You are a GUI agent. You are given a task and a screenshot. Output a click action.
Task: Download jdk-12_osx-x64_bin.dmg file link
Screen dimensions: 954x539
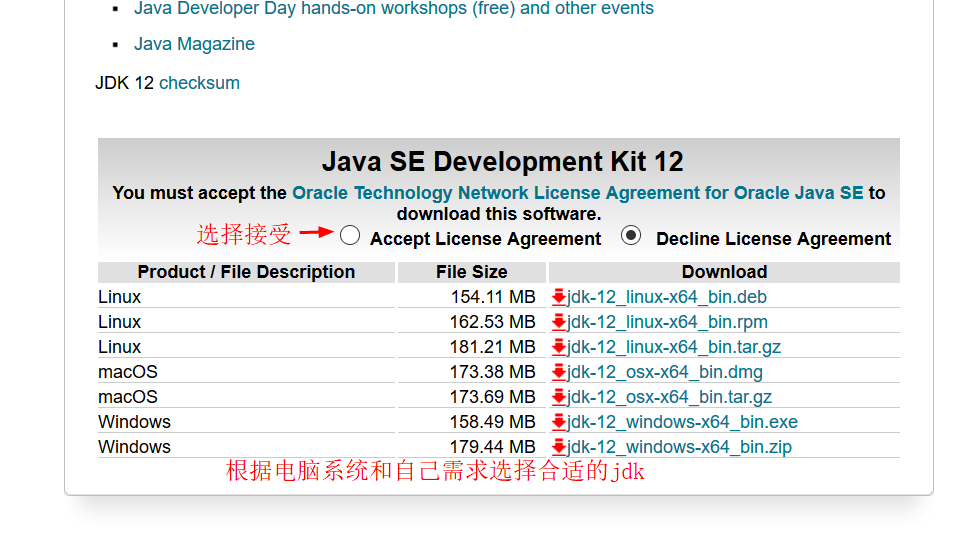(x=665, y=372)
